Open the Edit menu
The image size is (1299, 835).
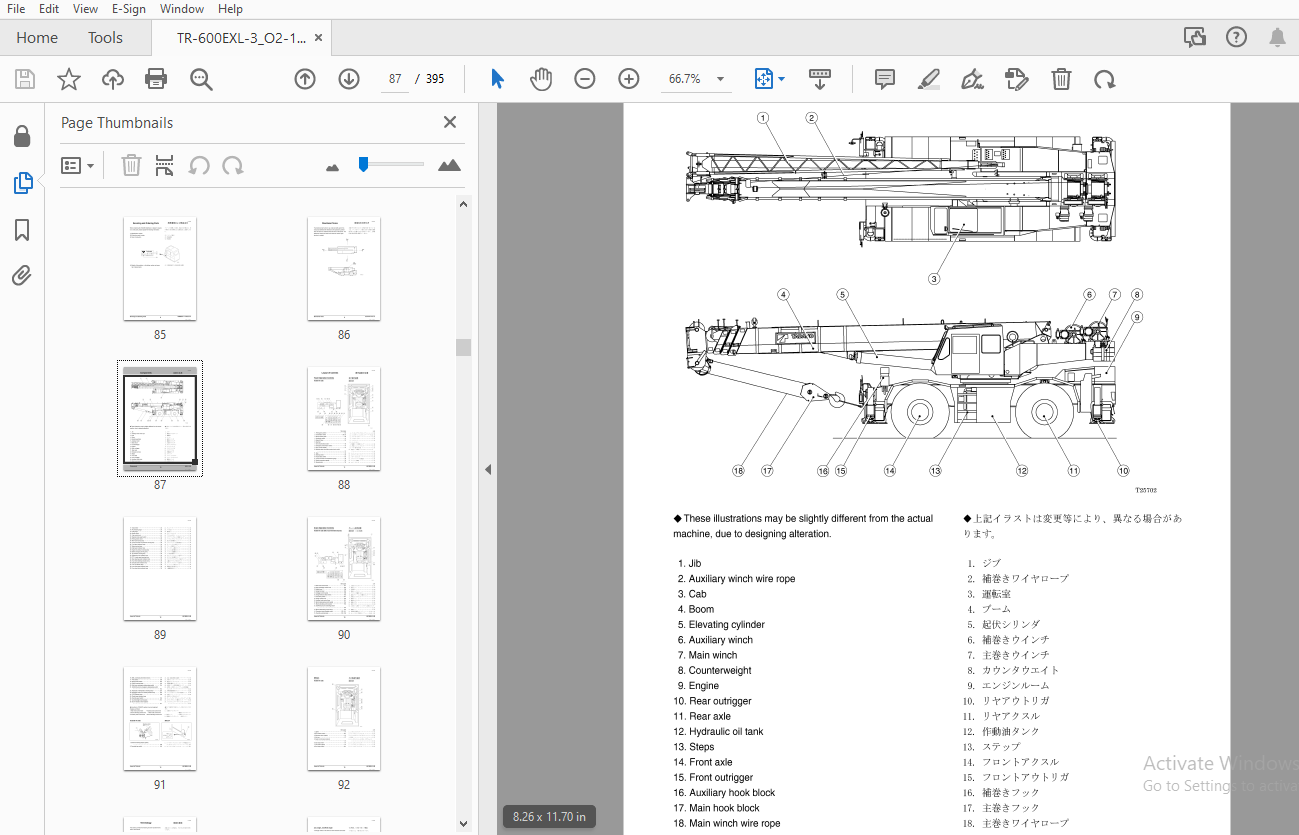coord(49,9)
